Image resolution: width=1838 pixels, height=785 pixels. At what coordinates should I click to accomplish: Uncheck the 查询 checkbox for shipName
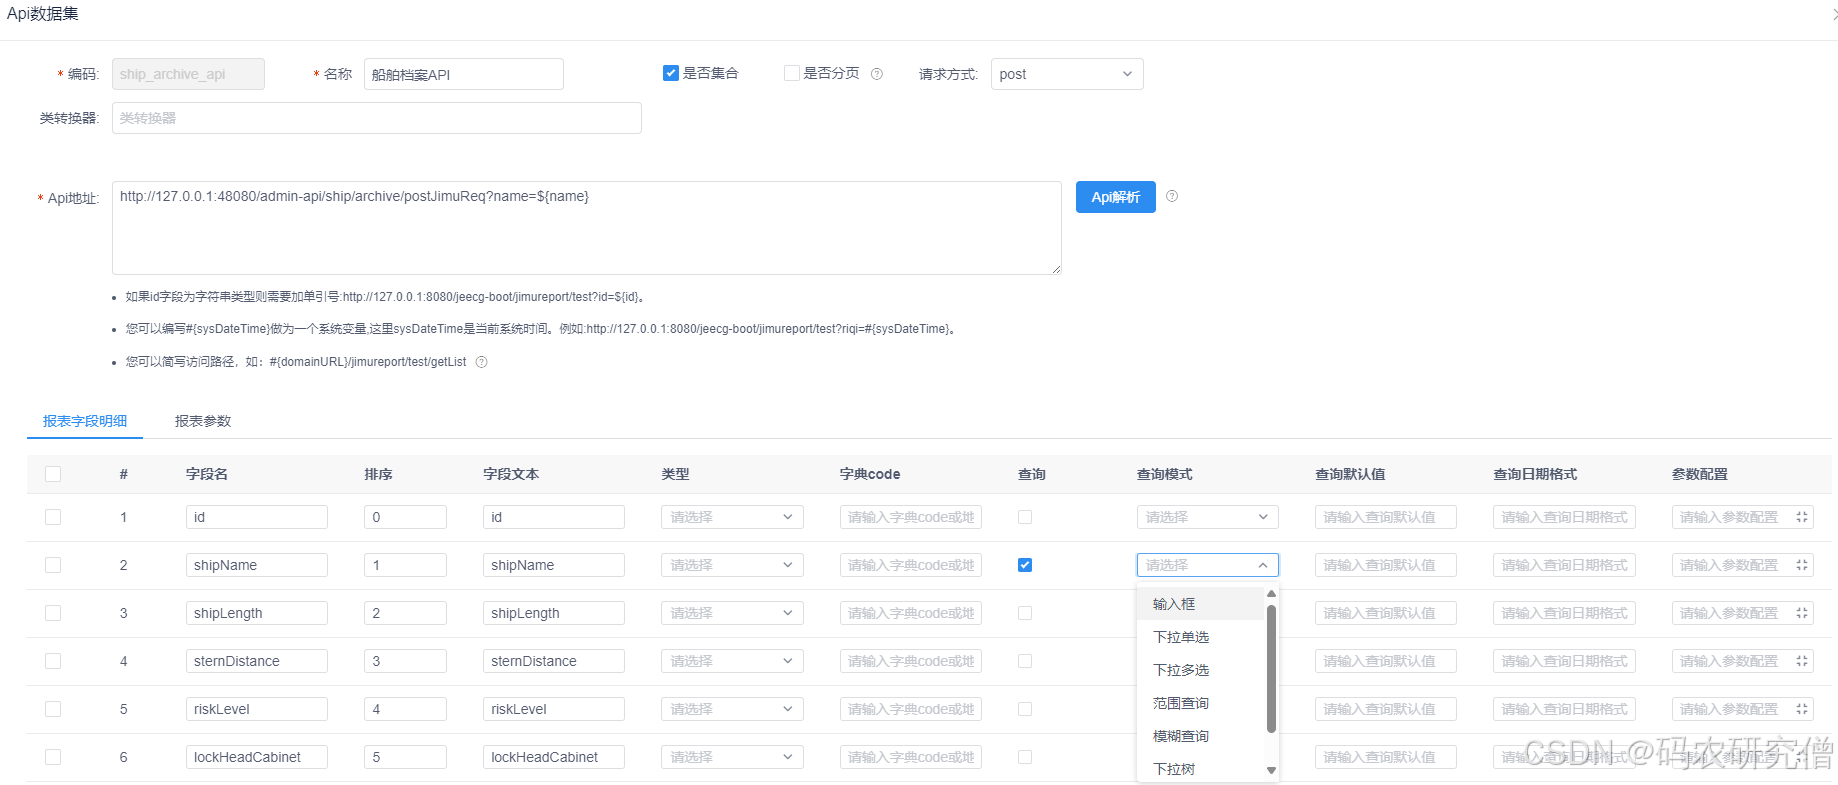(x=1025, y=565)
